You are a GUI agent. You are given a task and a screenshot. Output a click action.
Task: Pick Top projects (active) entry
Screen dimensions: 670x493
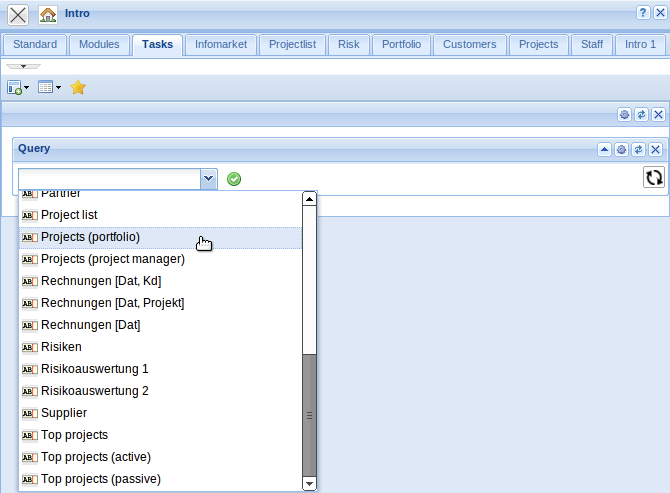click(95, 457)
